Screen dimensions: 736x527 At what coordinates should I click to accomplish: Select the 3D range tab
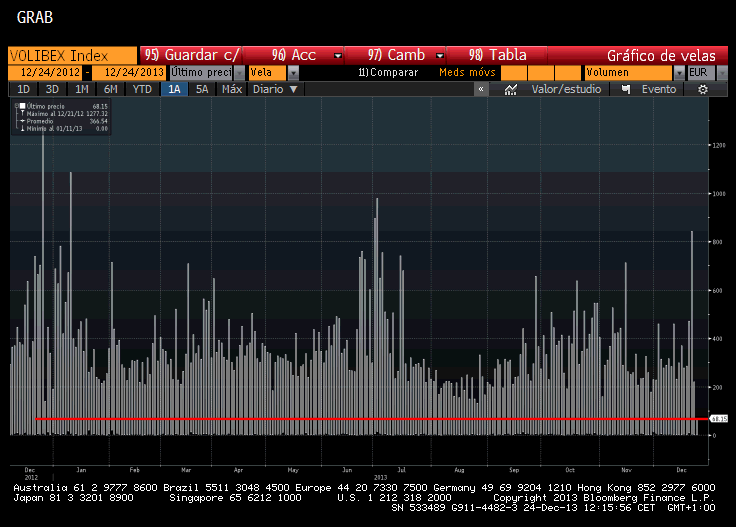click(52, 89)
